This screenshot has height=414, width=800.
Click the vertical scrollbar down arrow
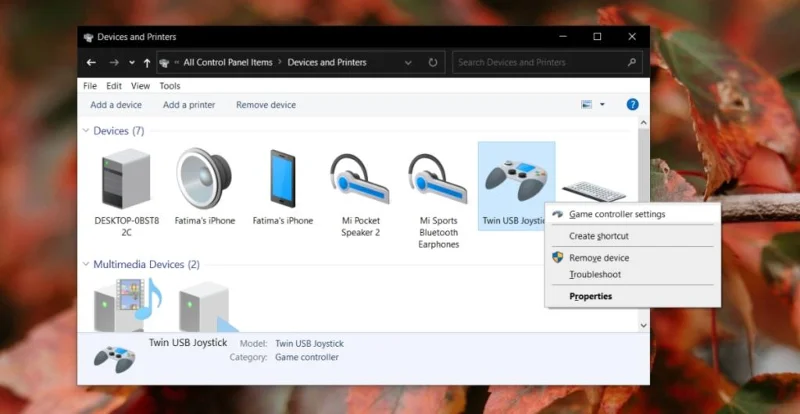tap(643, 325)
